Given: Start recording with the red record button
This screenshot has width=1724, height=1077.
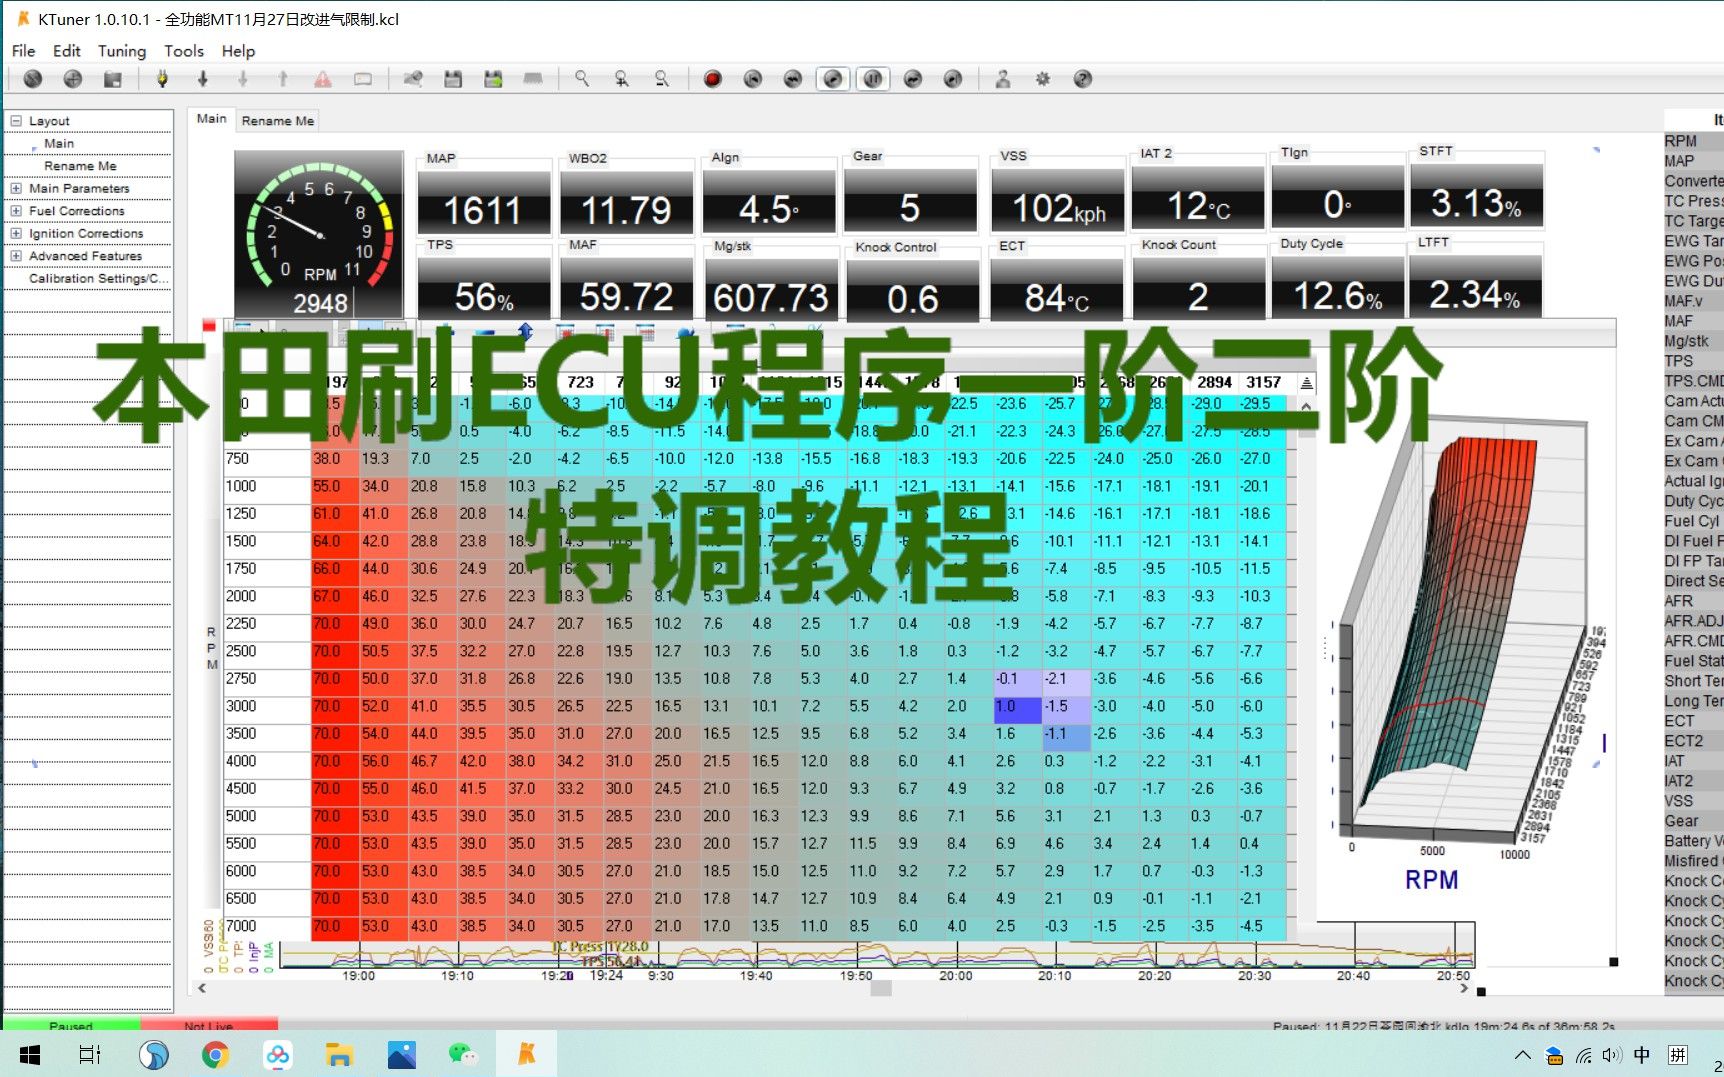Looking at the screenshot, I should [x=713, y=79].
